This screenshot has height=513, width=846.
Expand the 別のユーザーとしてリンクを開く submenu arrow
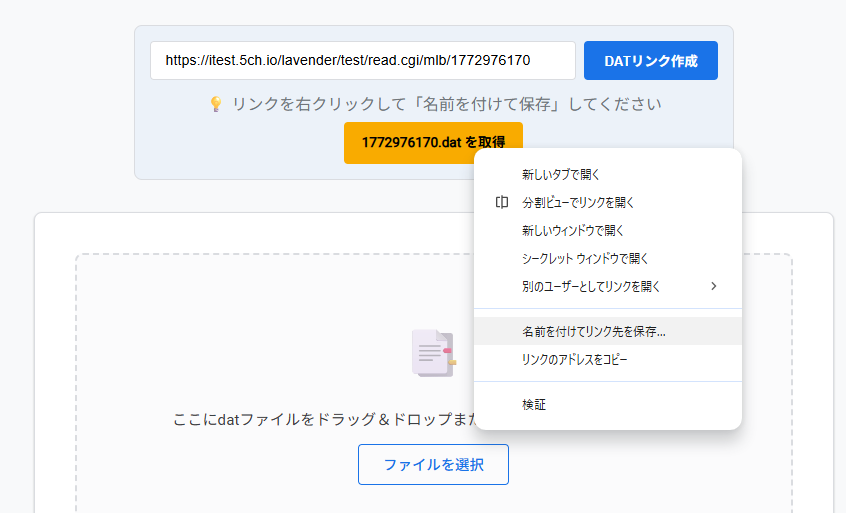tap(713, 286)
